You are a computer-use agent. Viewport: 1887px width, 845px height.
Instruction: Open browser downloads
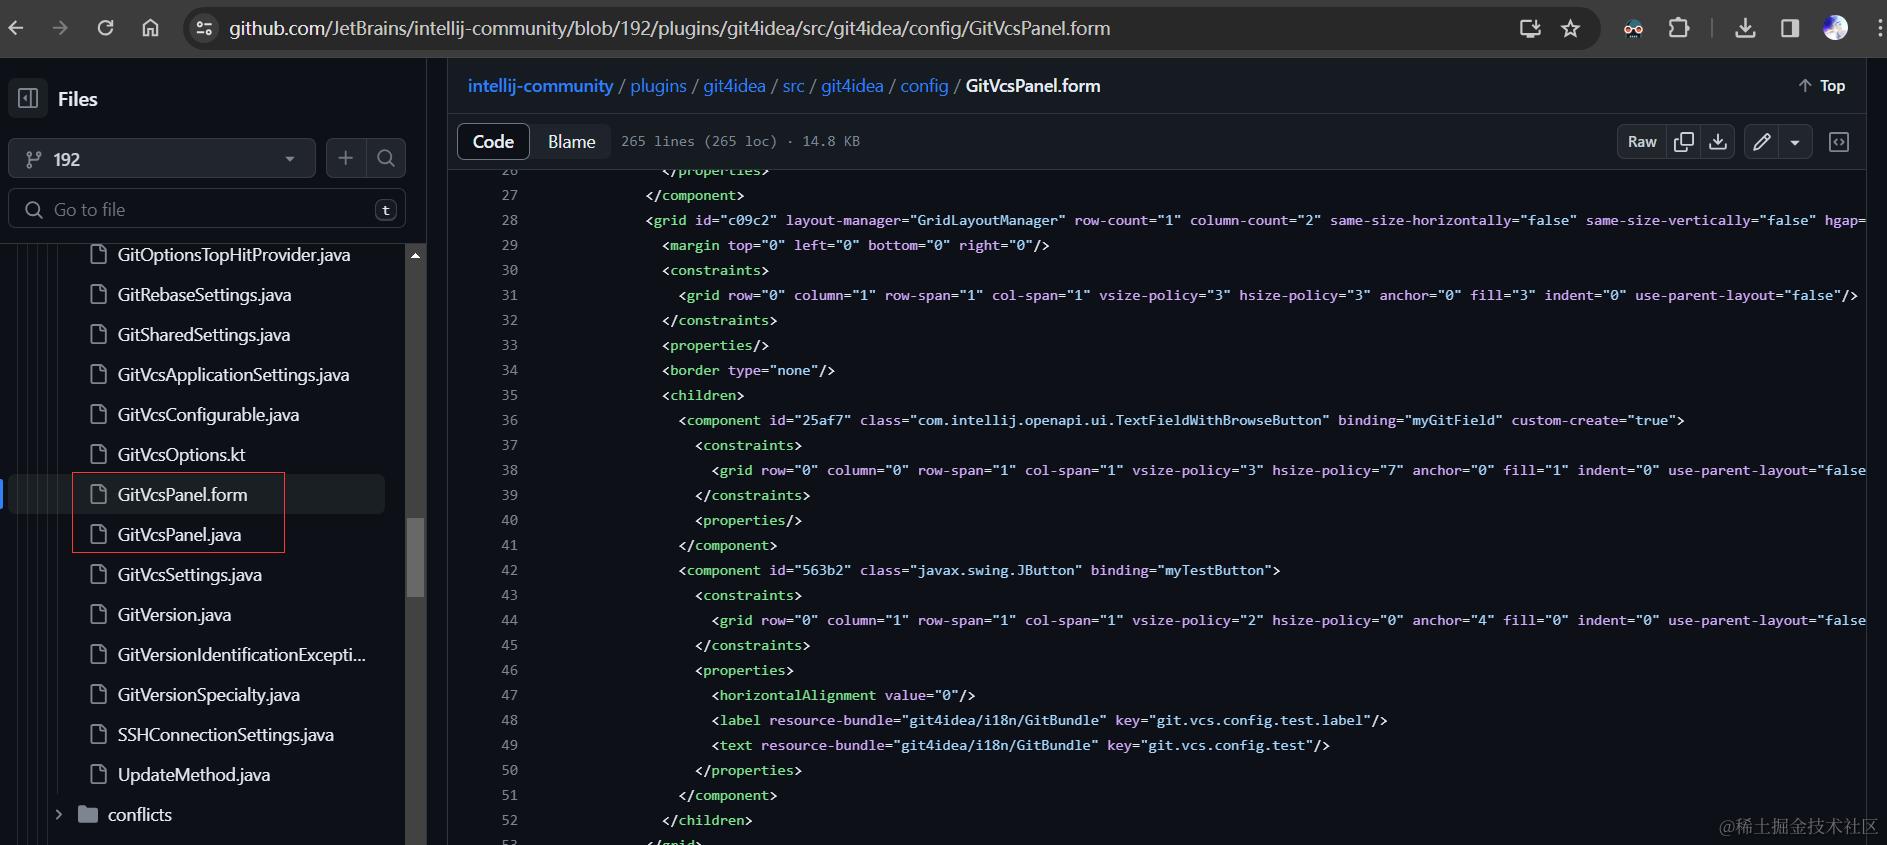1745,28
